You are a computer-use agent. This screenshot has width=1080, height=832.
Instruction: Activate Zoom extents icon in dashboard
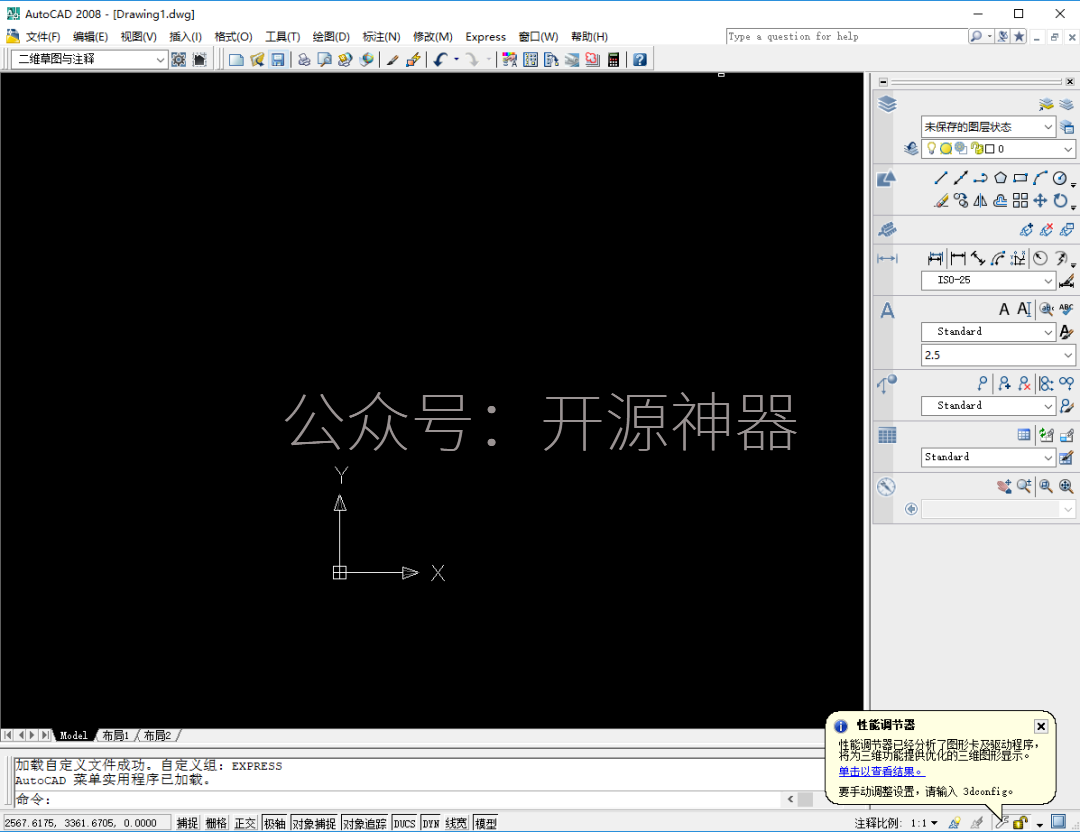[x=1066, y=486]
